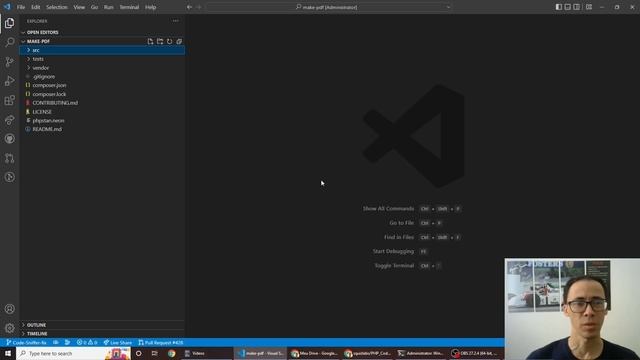The height and width of the screenshot is (360, 640).
Task: Create a new folder in MAKE-PDF
Action: (x=160, y=41)
